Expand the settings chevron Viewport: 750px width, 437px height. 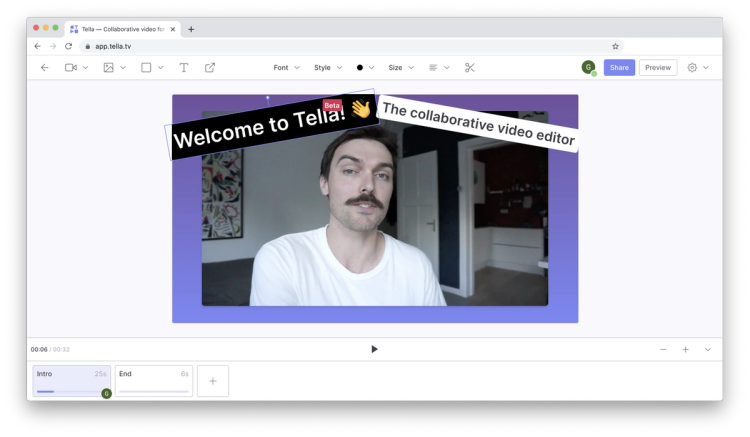[x=706, y=68]
